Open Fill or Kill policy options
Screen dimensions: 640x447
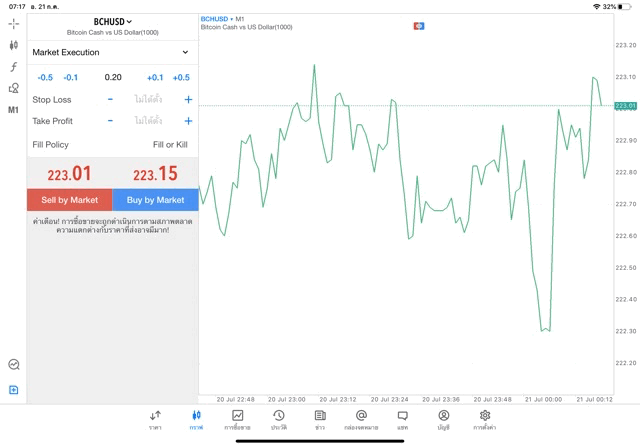click(169, 145)
